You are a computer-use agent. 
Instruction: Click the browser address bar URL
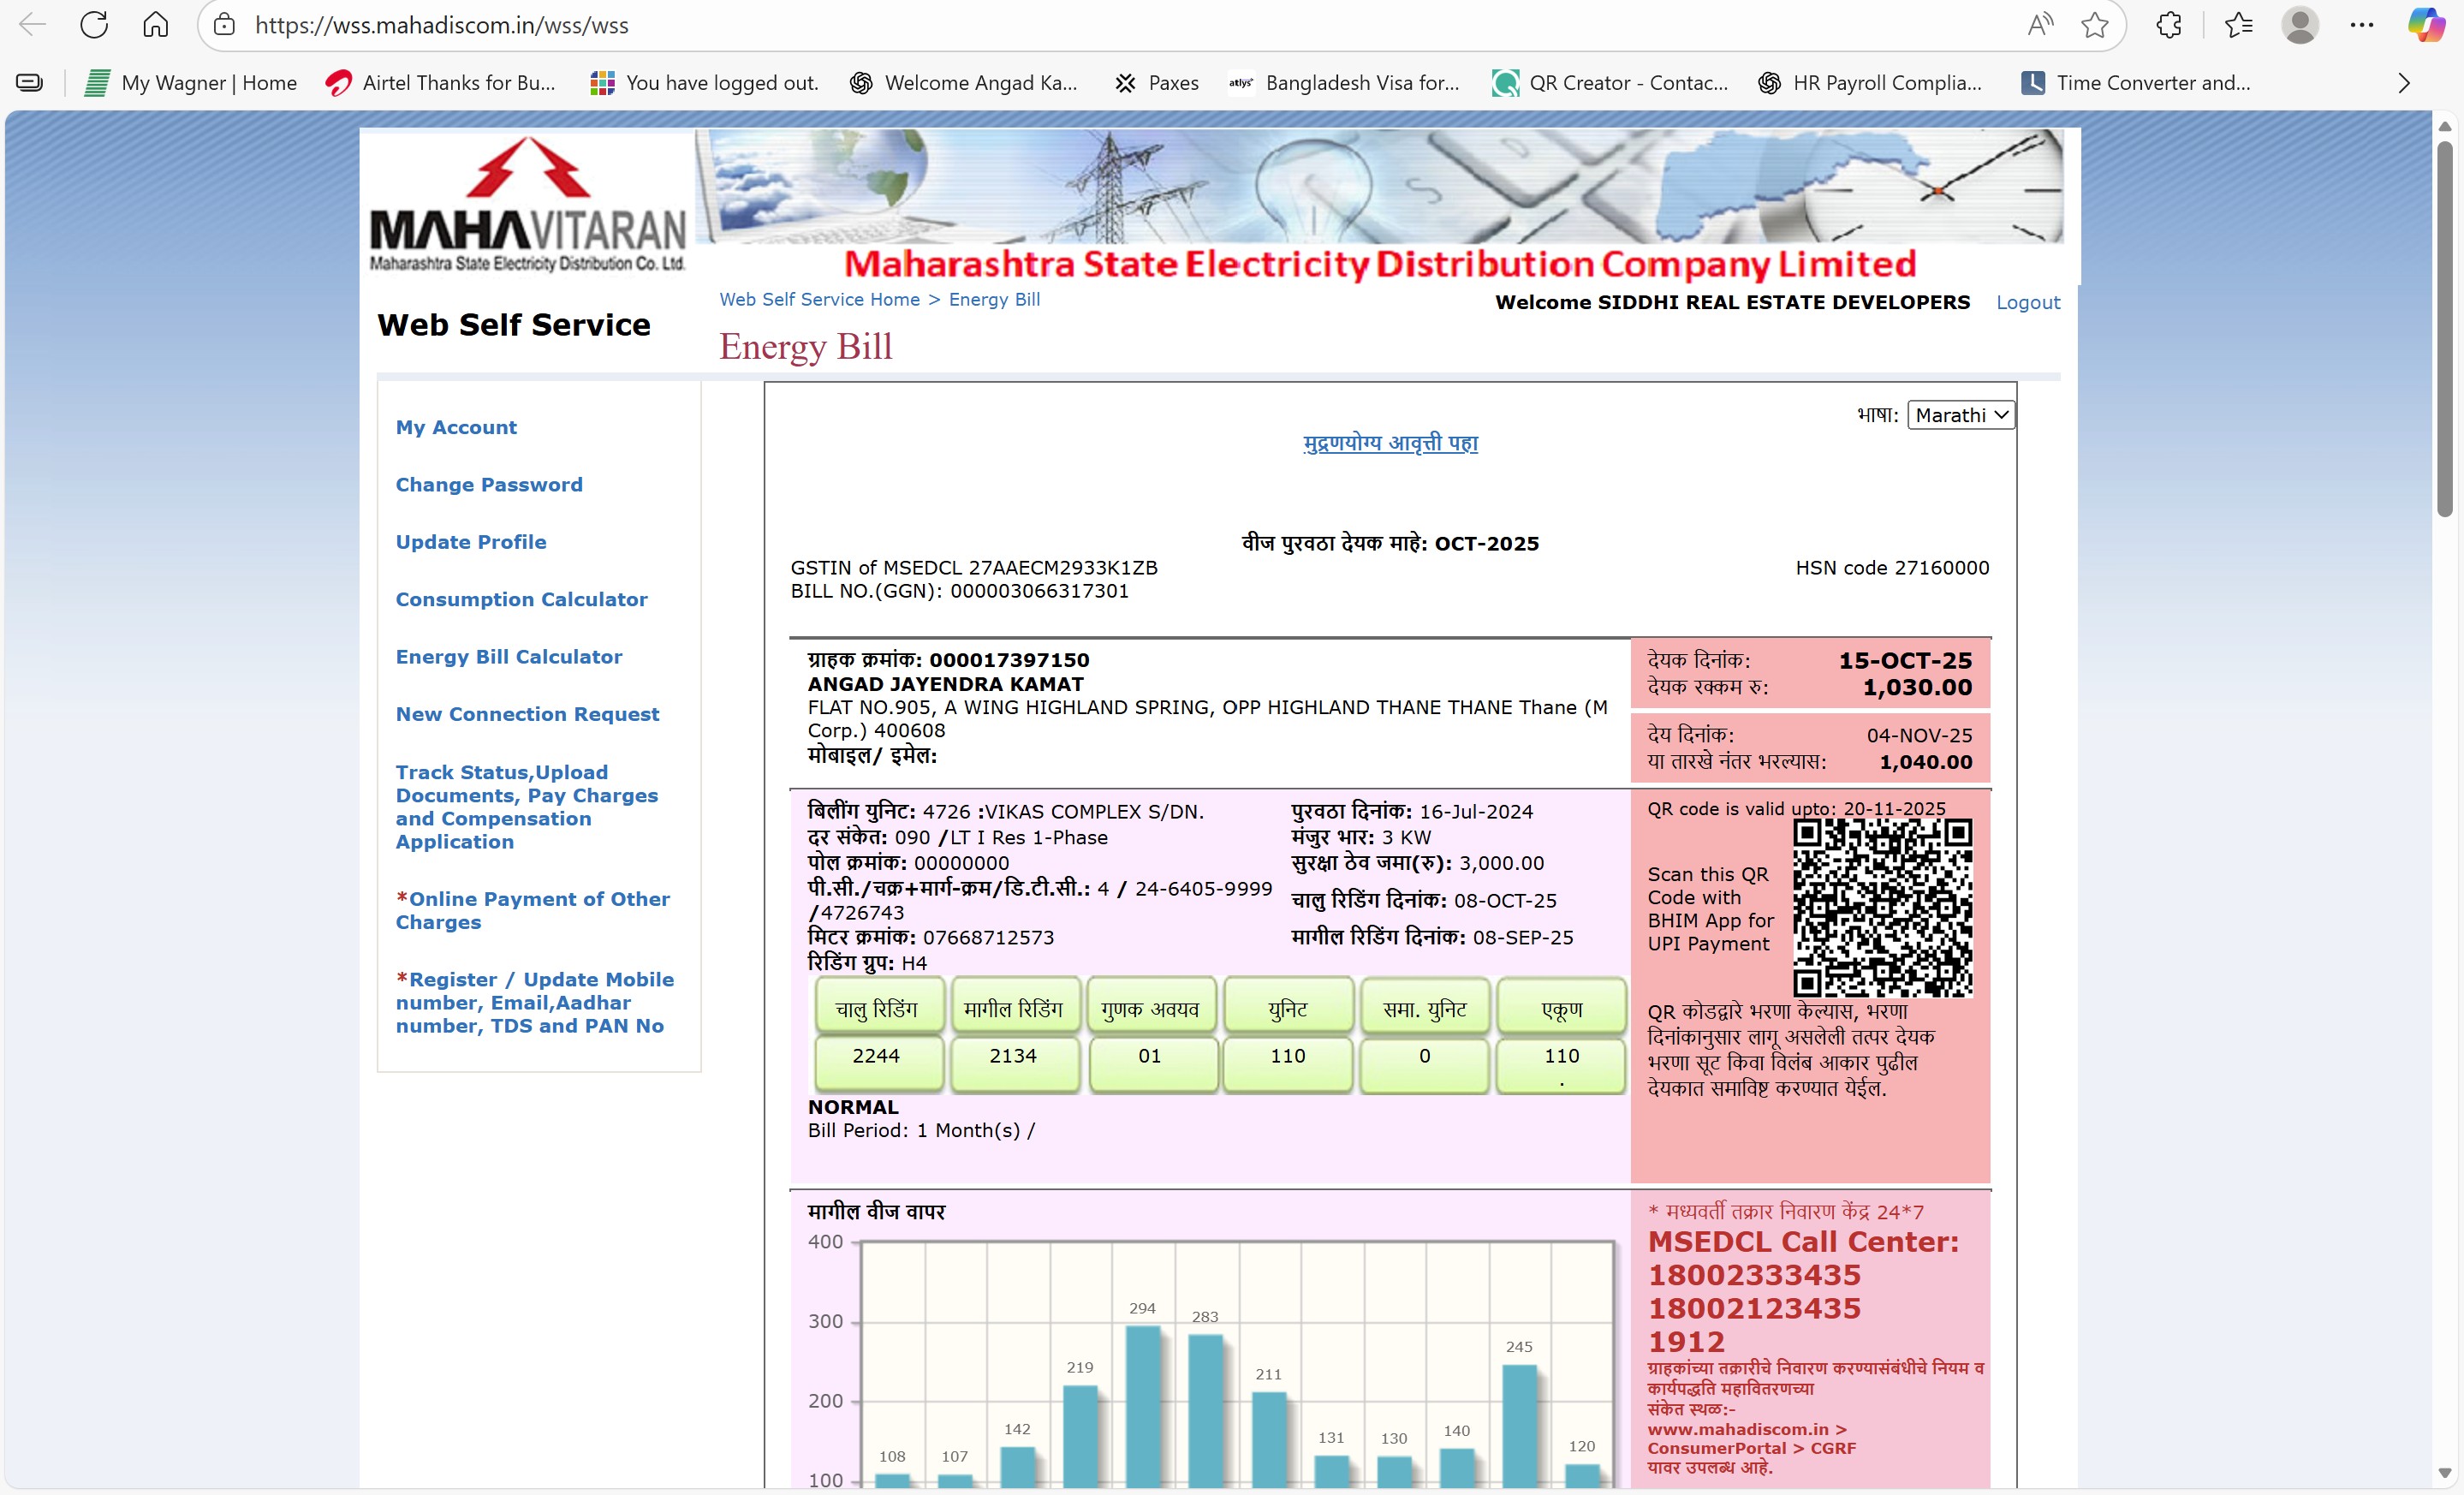pyautogui.click(x=441, y=25)
